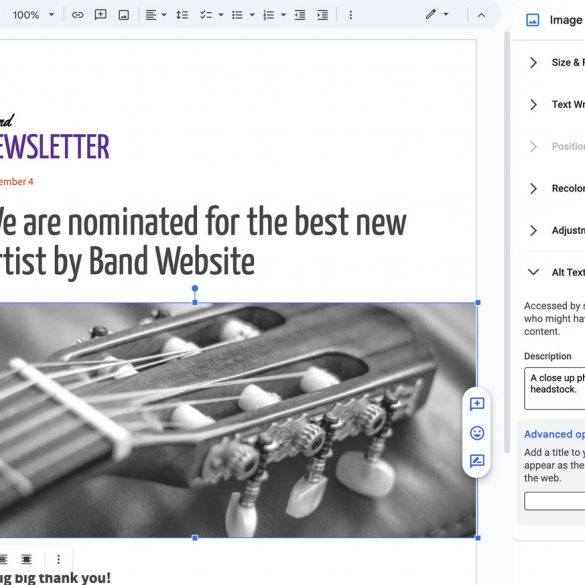Click the insert image toolbar icon
The width and height of the screenshot is (585, 585).
coord(123,15)
